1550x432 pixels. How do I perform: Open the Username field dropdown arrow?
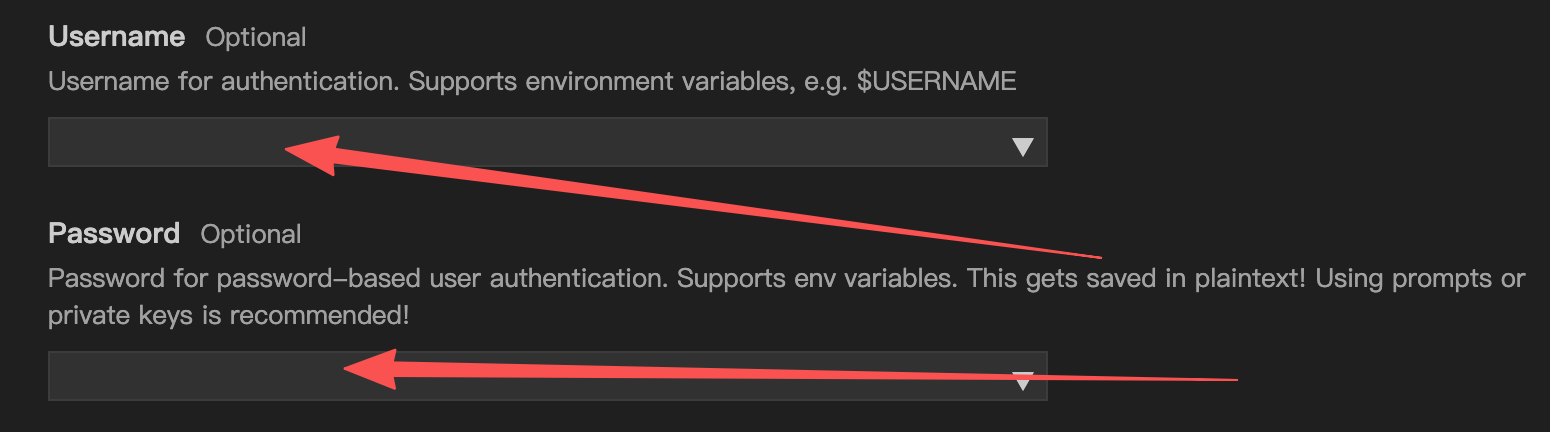[x=1022, y=147]
